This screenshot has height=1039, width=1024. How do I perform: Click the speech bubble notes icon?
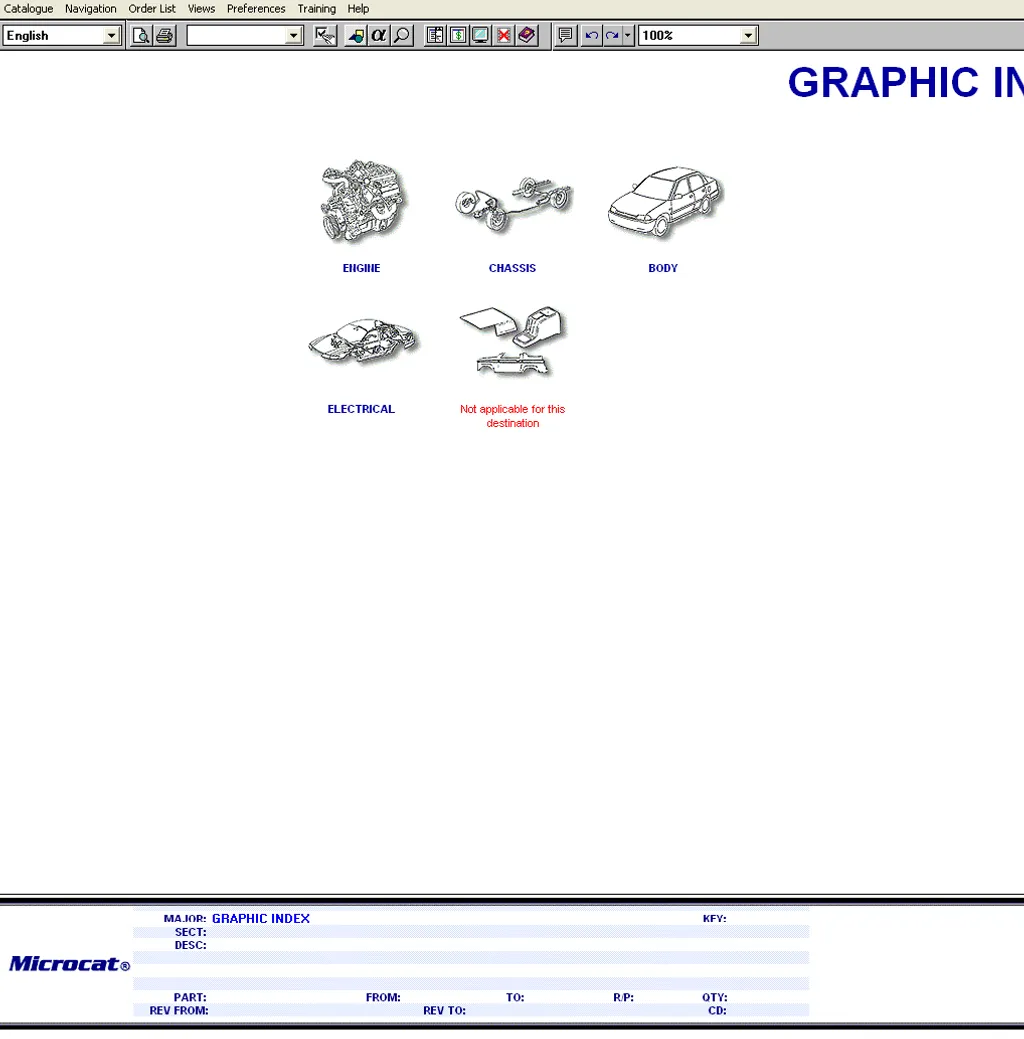pyautogui.click(x=565, y=36)
